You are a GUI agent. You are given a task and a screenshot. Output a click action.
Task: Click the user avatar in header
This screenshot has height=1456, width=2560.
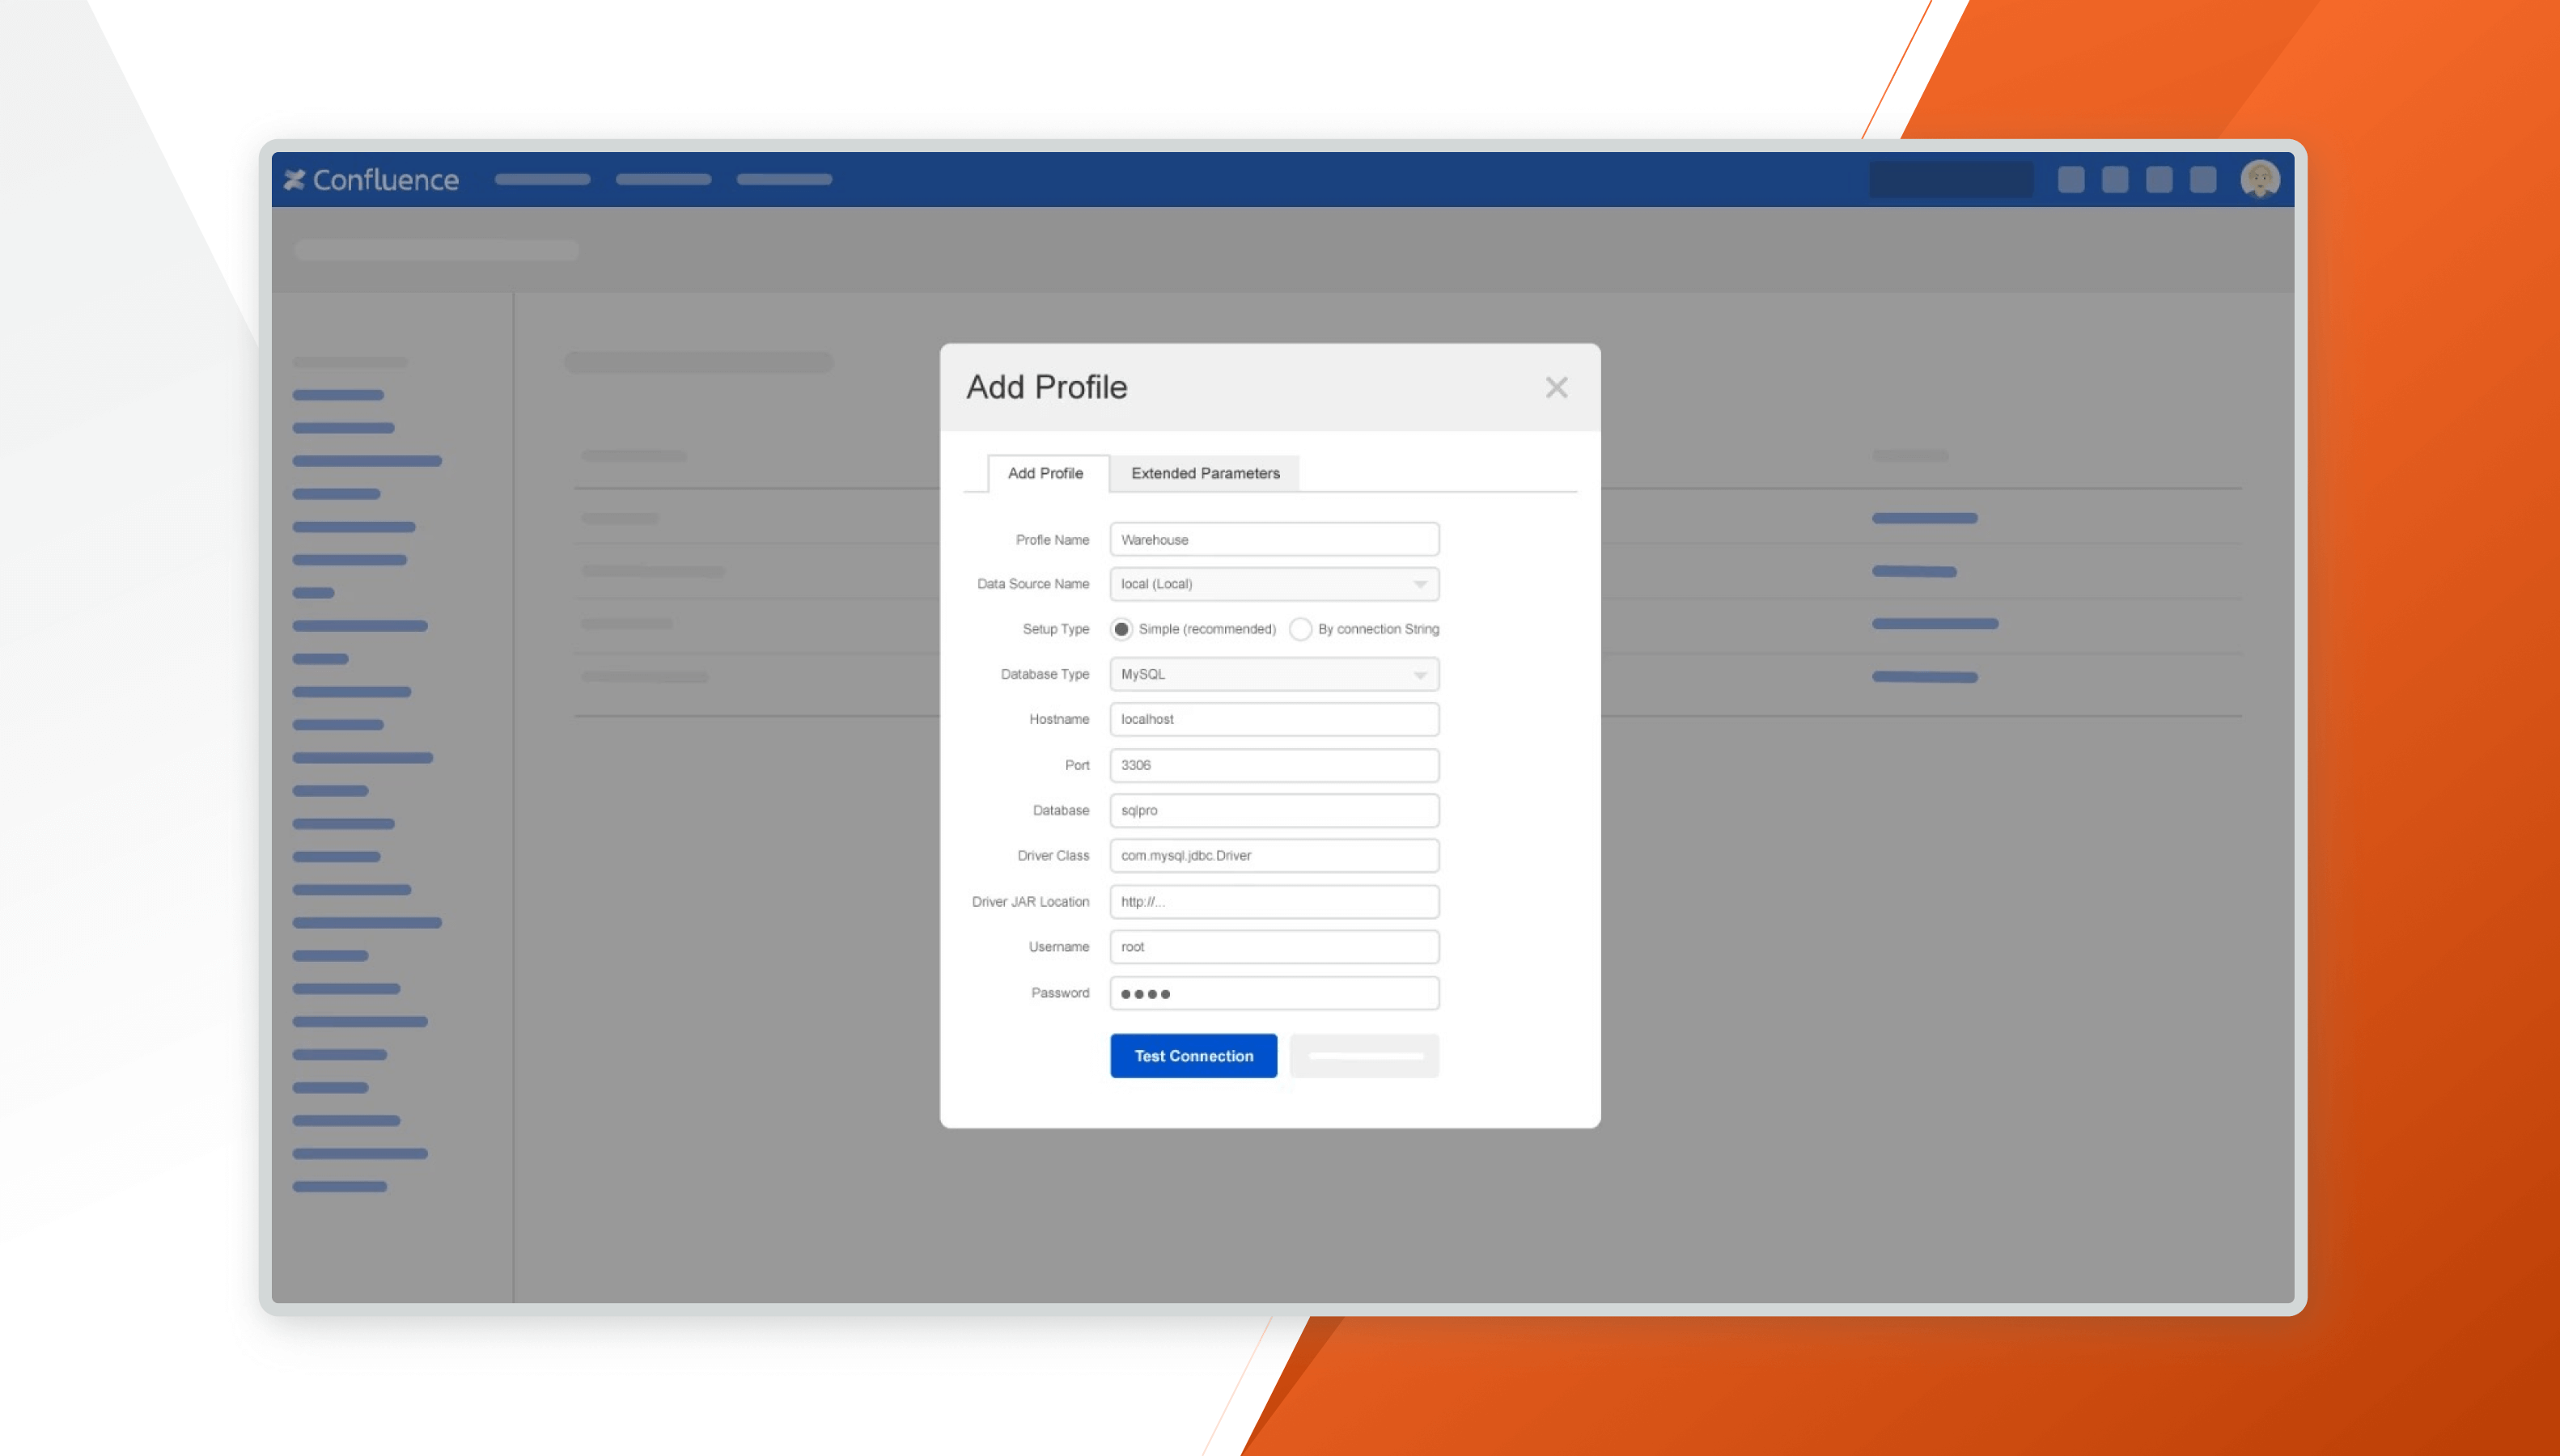click(x=2259, y=179)
